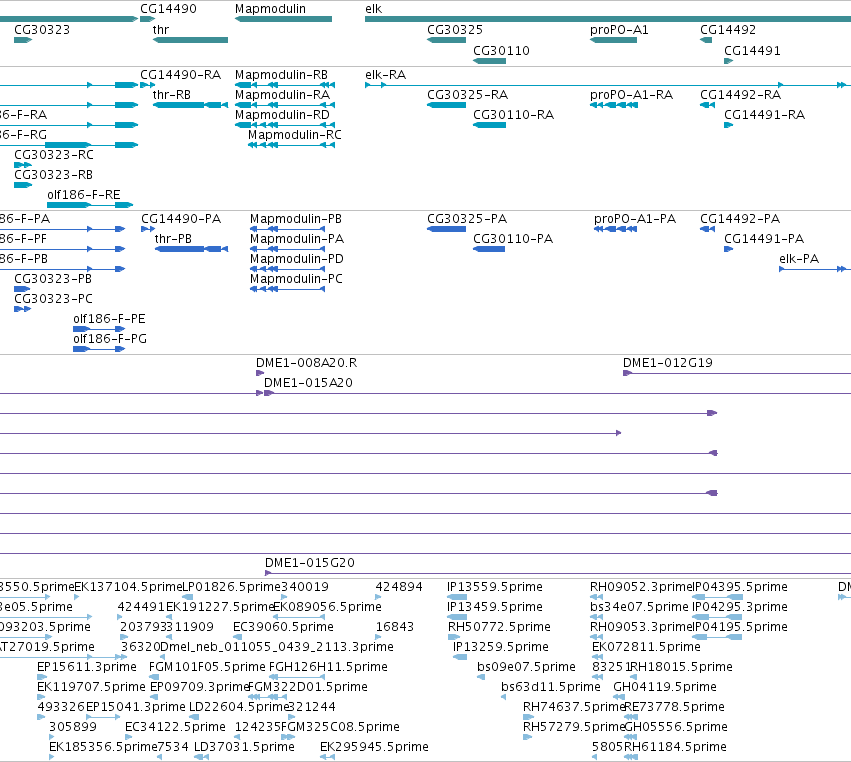Open the CG14492-RA transcript label
851x762 pixels.
[740, 94]
